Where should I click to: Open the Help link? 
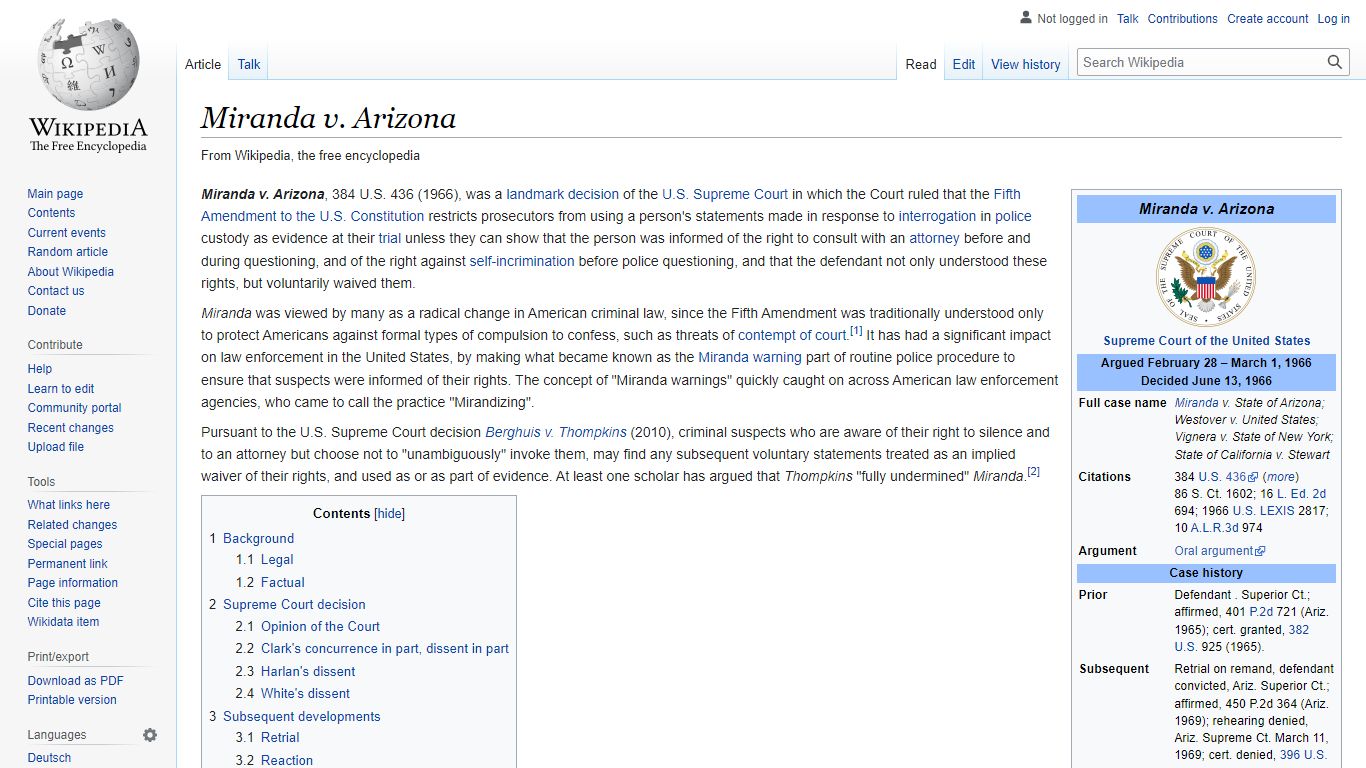40,369
